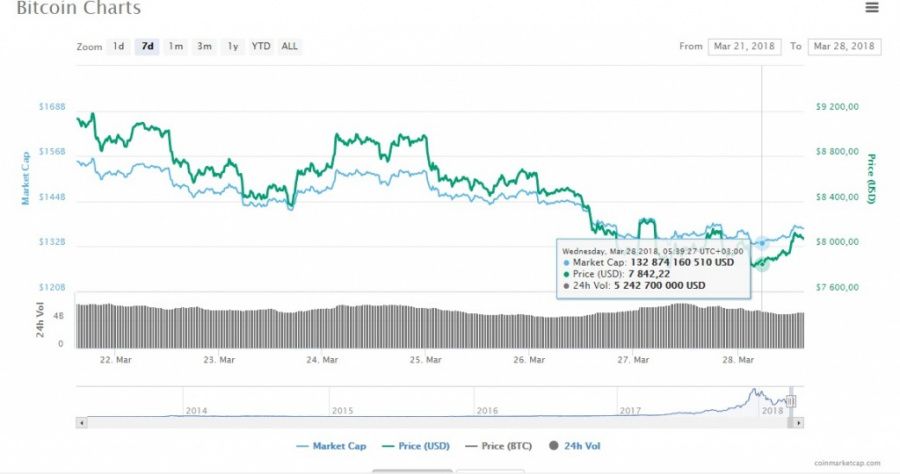Toggle the Market Cap series legend
This screenshot has height=474, width=900.
pos(331,446)
